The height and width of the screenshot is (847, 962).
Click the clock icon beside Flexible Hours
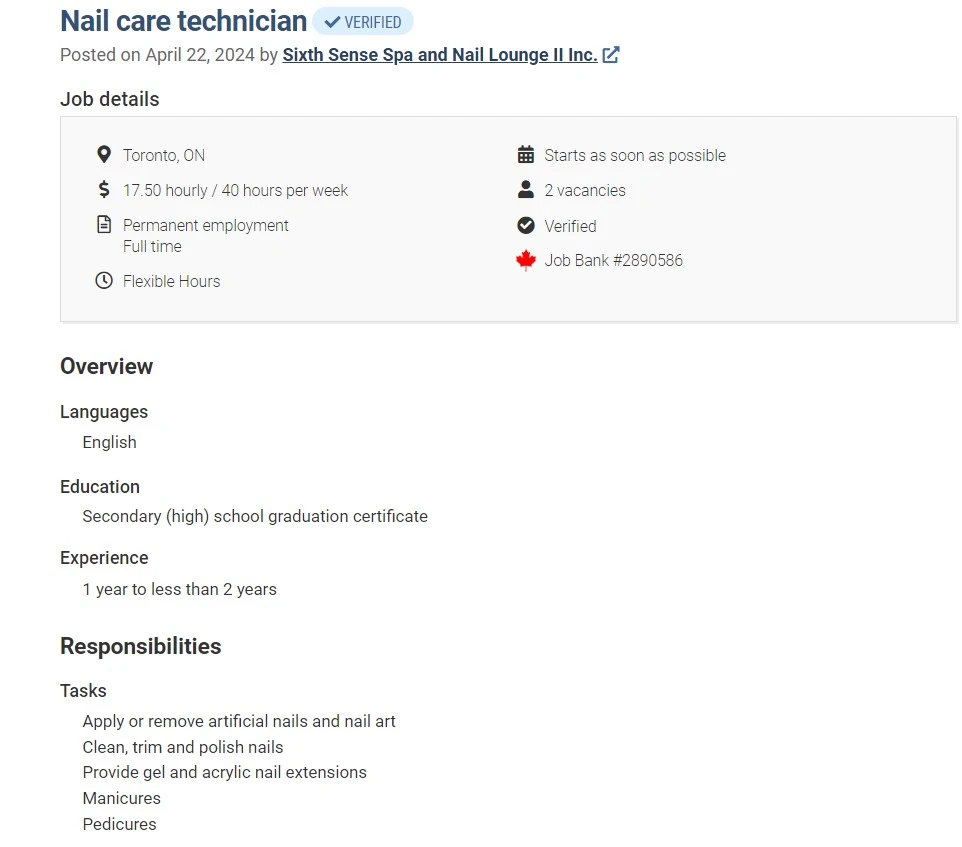coord(104,281)
